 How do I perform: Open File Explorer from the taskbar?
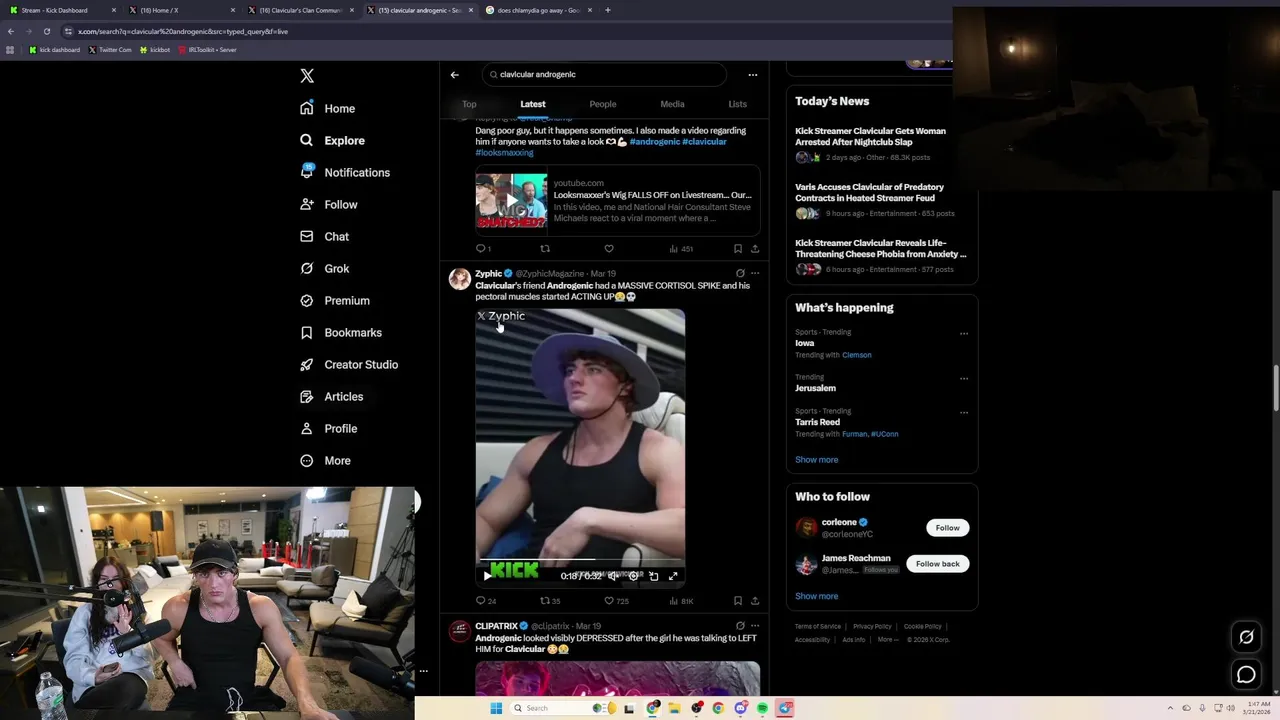pos(674,708)
